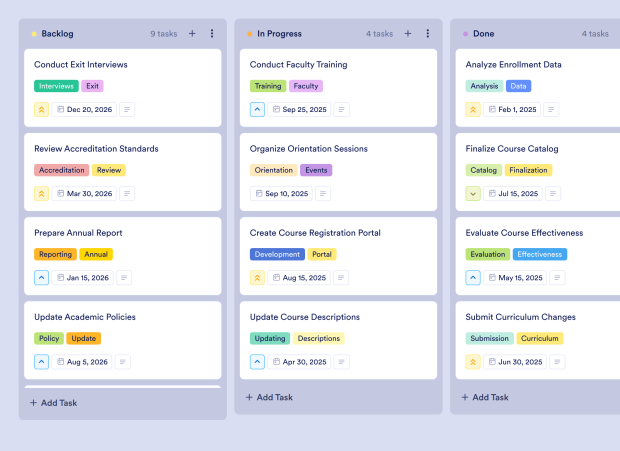Open priority selector on Finalize Course Catalog card
Screen dimensions: 620x451
pos(474,194)
